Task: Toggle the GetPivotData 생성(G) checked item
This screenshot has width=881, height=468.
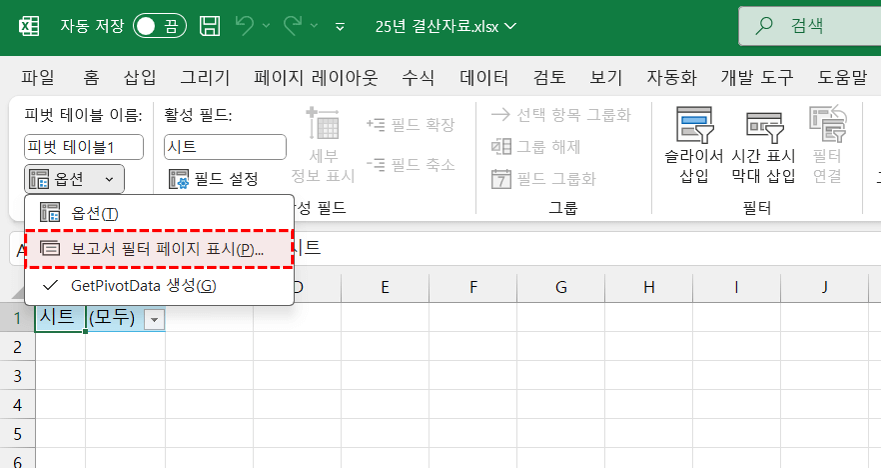Action: tap(159, 285)
